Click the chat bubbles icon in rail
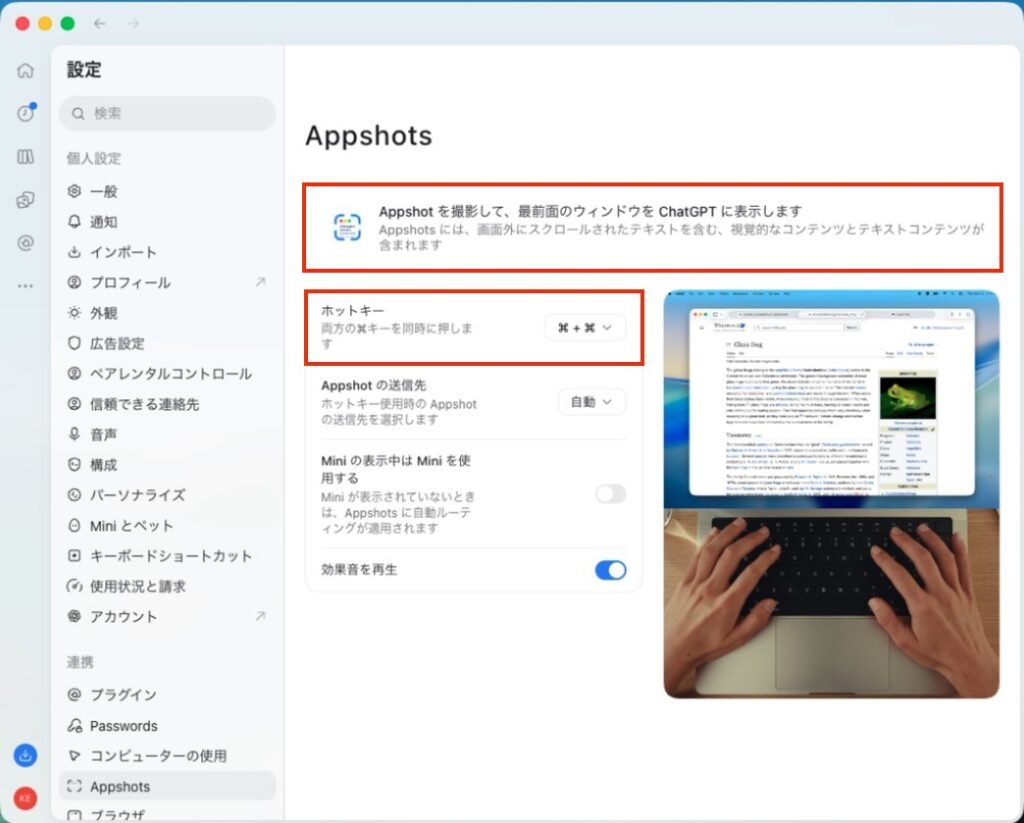The image size is (1024, 823). point(25,200)
